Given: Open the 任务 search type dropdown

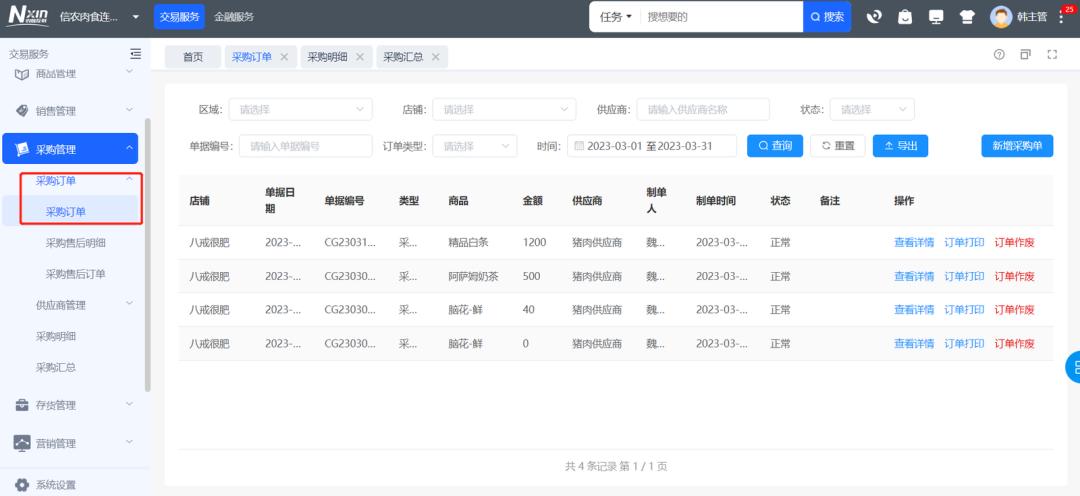Looking at the screenshot, I should coord(615,17).
